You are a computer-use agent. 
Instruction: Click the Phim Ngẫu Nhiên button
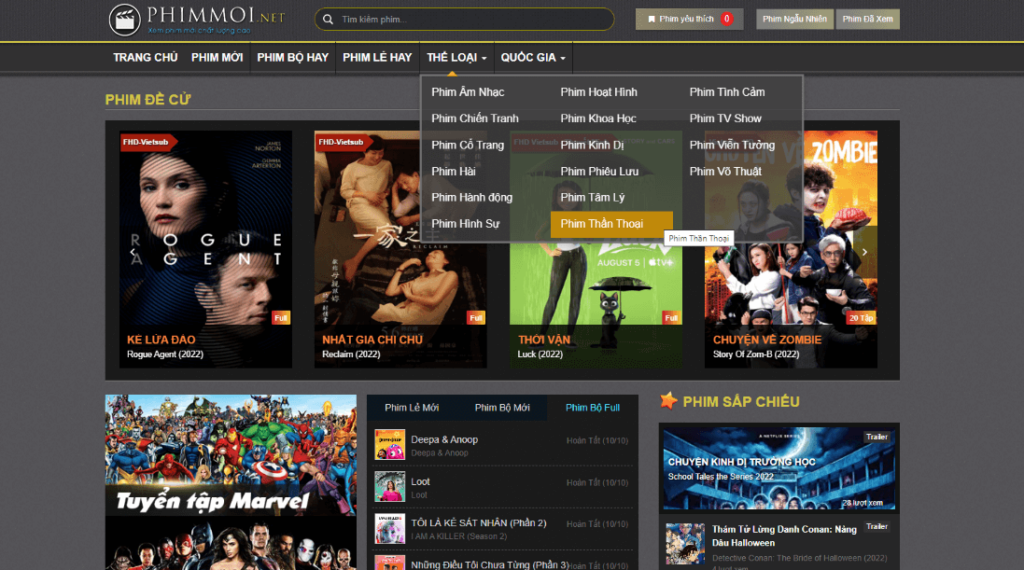[x=795, y=19]
